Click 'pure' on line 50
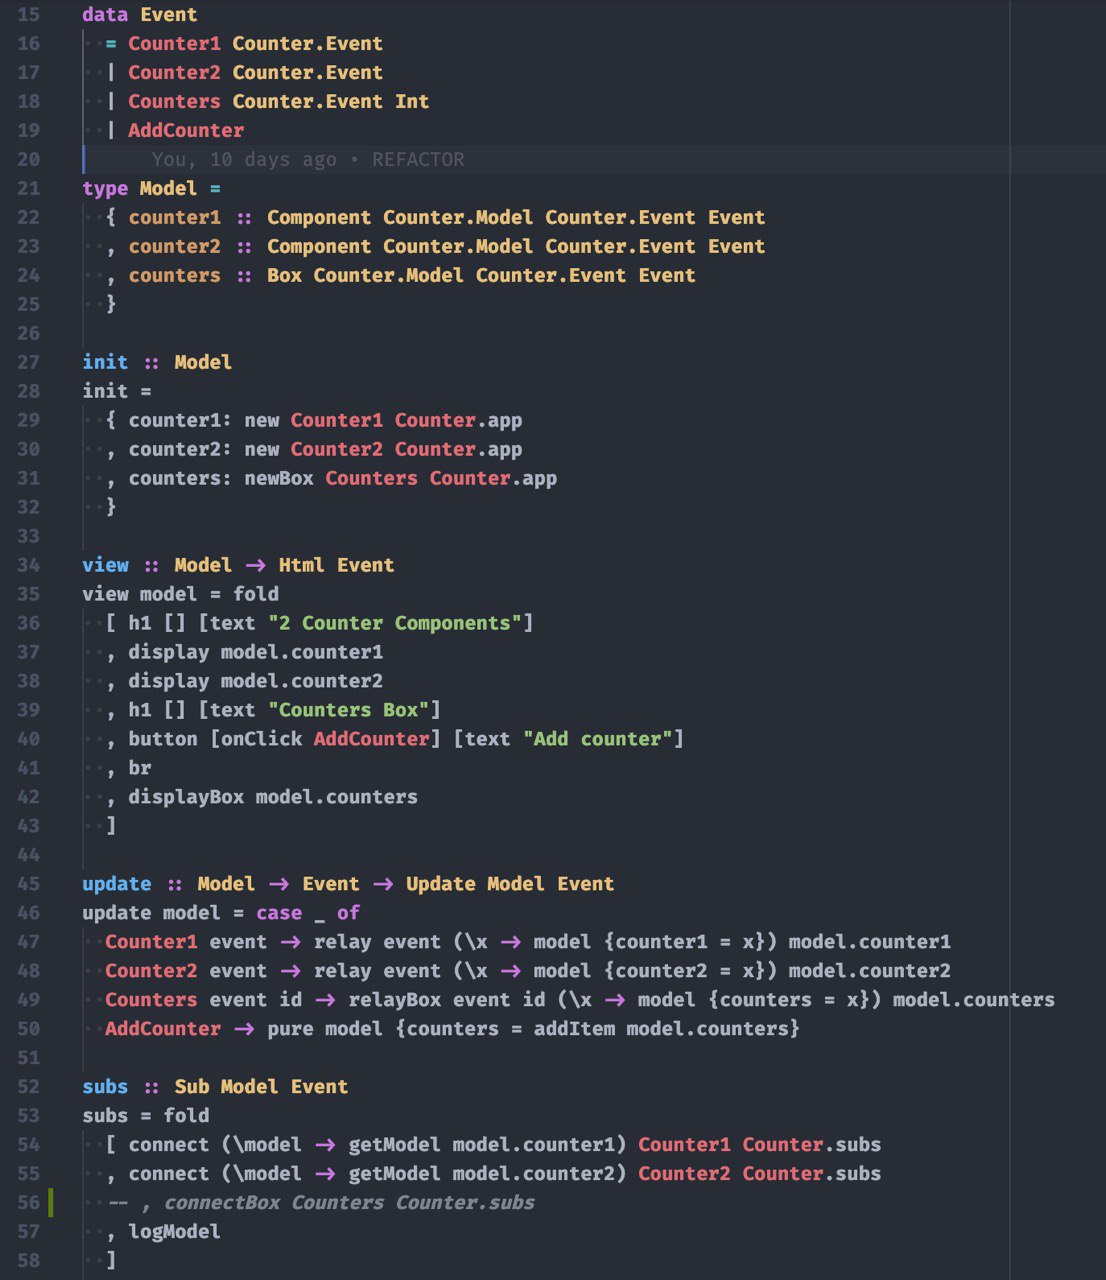 tap(290, 1030)
